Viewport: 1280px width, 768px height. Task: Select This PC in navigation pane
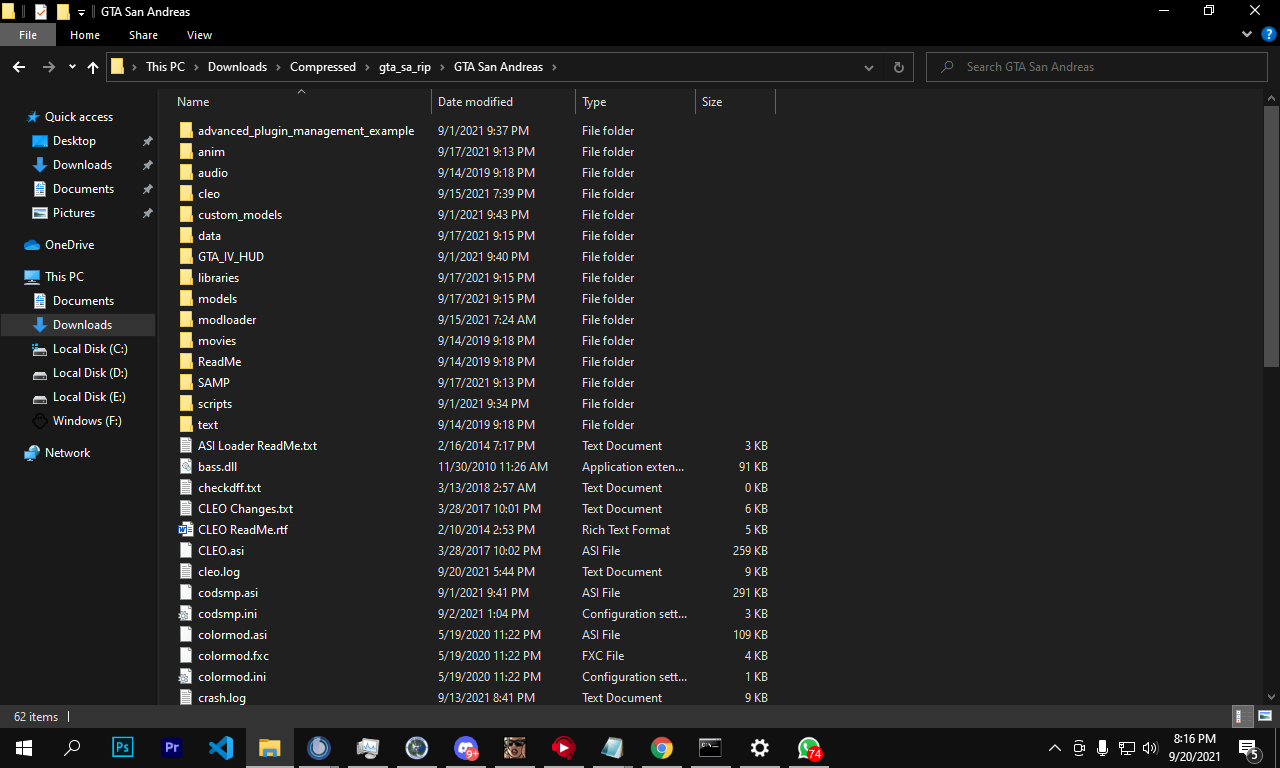pyautogui.click(x=64, y=277)
